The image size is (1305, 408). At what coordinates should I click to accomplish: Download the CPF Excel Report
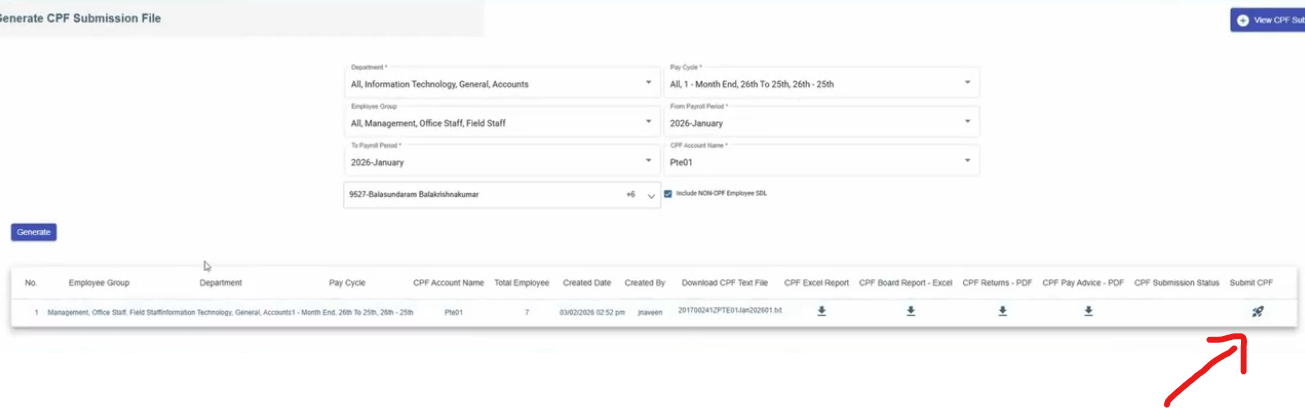coord(821,311)
